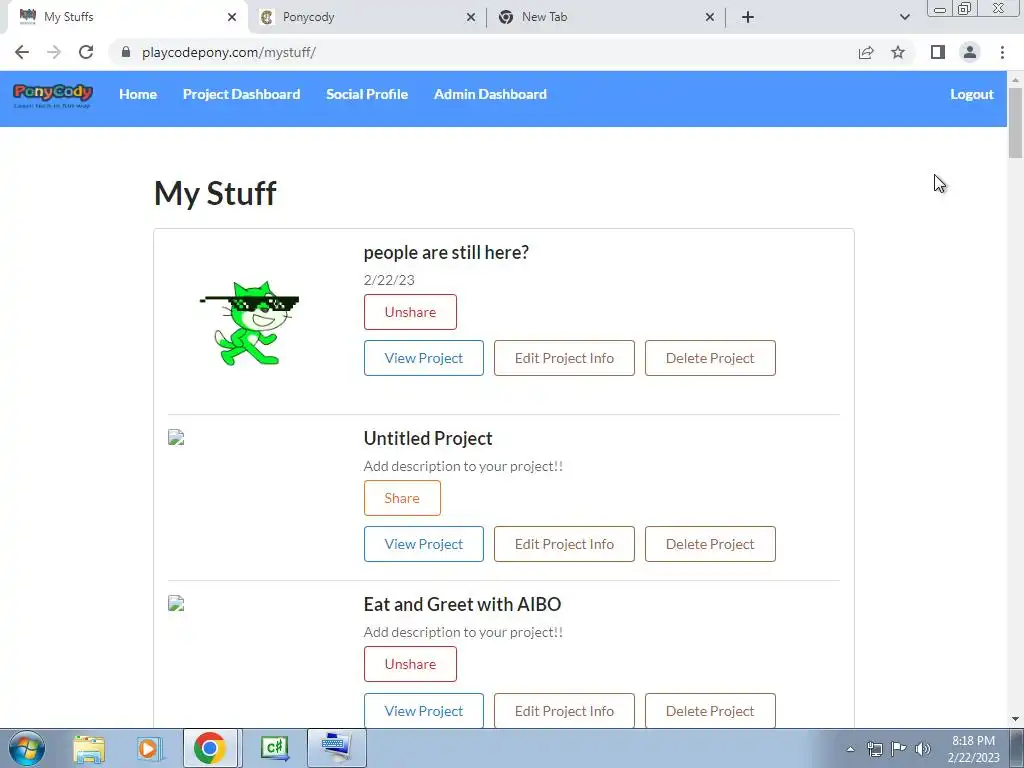Screen dimensions: 1024x768
Task: View the Untitled Project
Action: (x=424, y=544)
